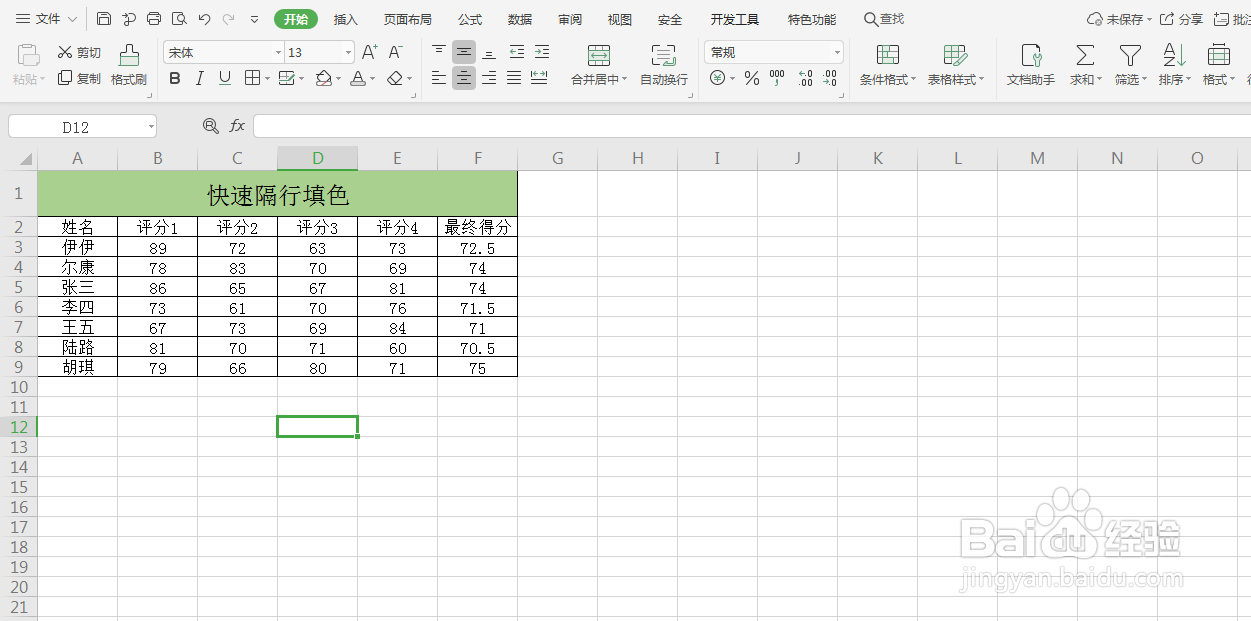Click the fx insert function icon

[x=237, y=126]
